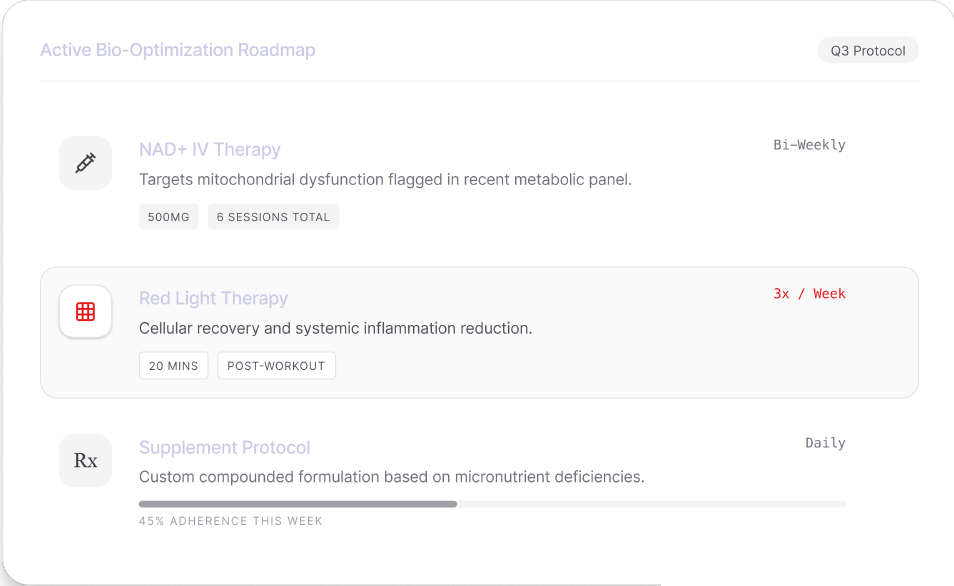Click the supplement adherence progress bar
Image resolution: width=954 pixels, height=586 pixels.
[x=492, y=504]
